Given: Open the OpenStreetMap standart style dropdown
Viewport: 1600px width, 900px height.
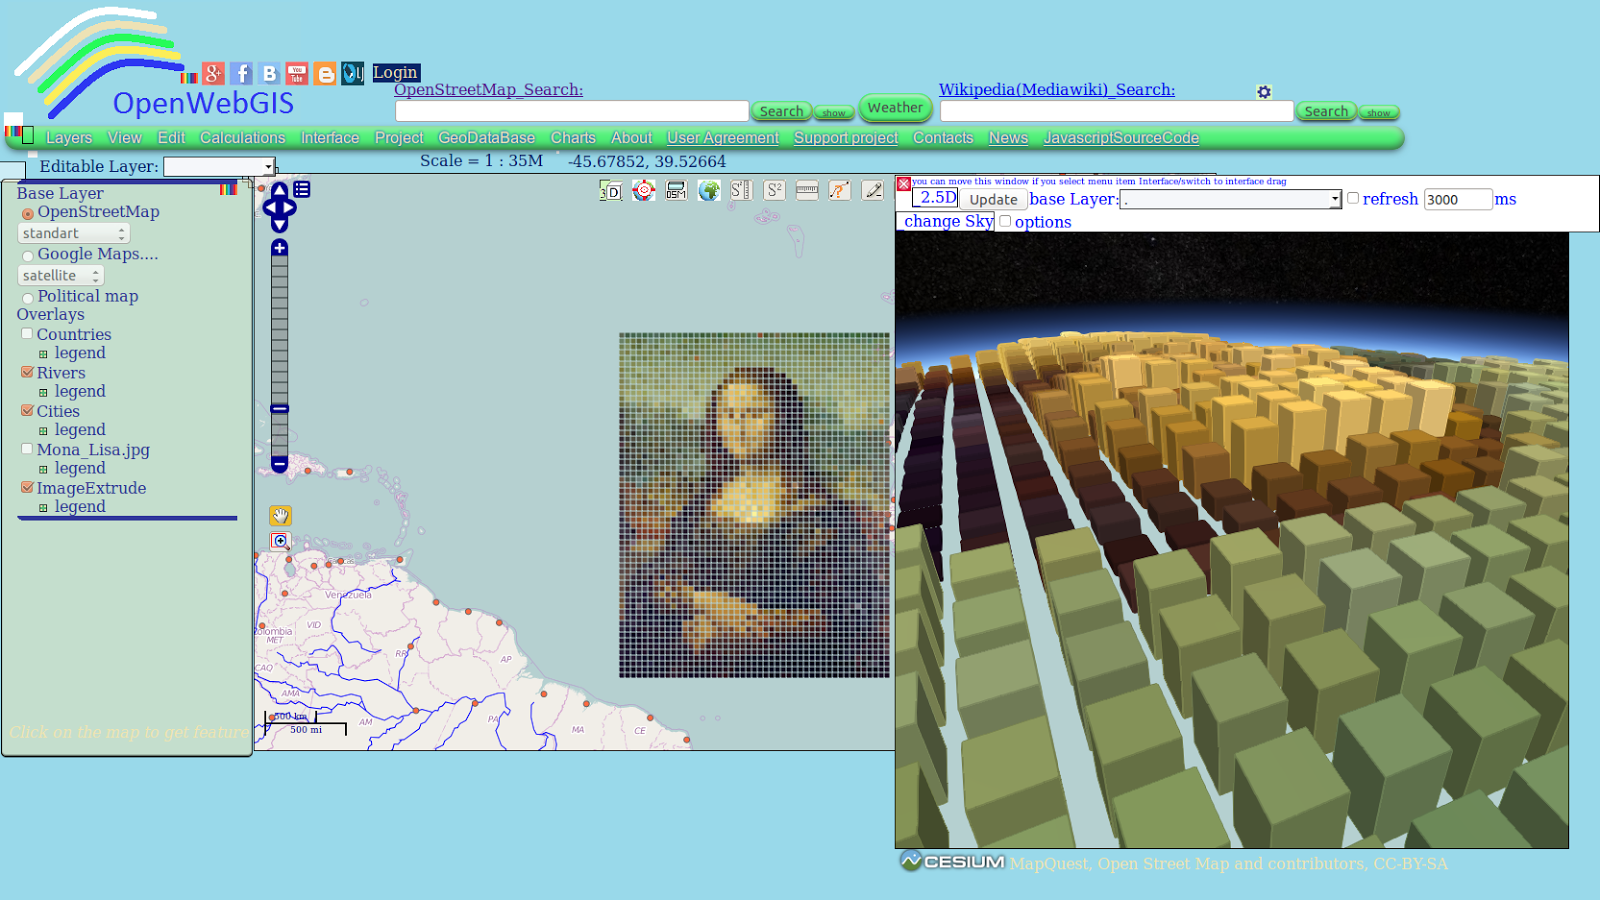Looking at the screenshot, I should pyautogui.click(x=74, y=233).
